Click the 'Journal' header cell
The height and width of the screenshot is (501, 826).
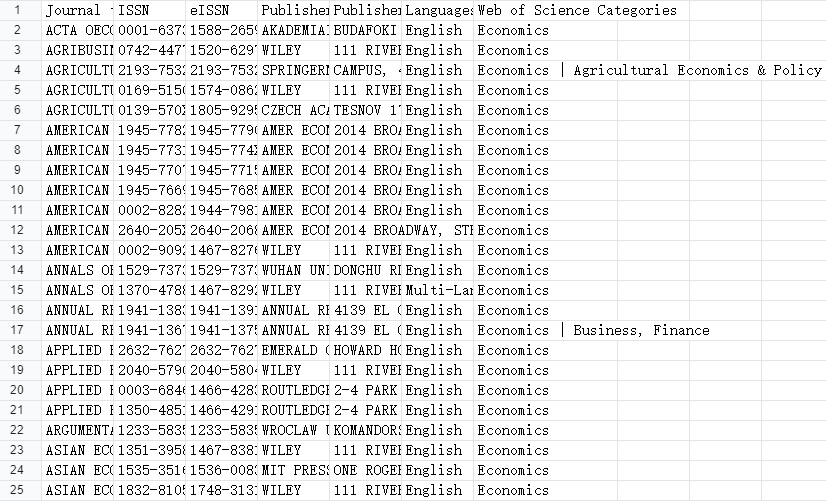tap(78, 10)
